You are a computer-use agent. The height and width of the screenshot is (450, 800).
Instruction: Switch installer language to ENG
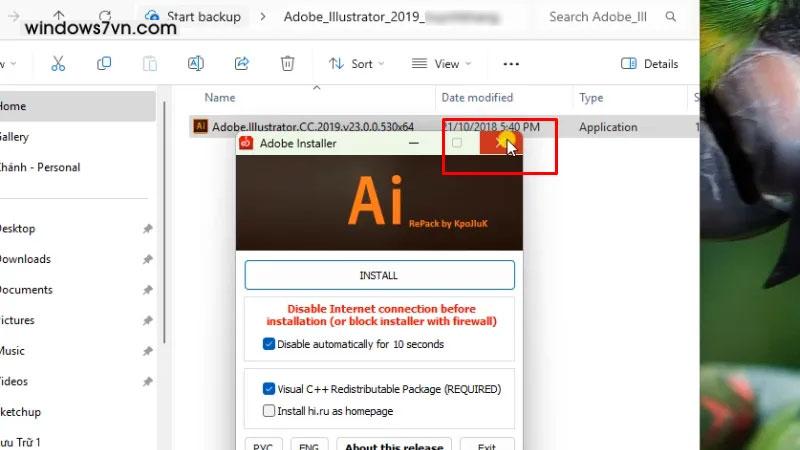tap(310, 445)
